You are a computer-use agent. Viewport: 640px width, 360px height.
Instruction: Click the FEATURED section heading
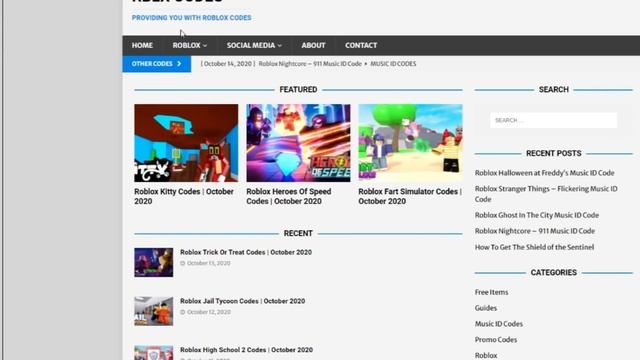pyautogui.click(x=298, y=89)
